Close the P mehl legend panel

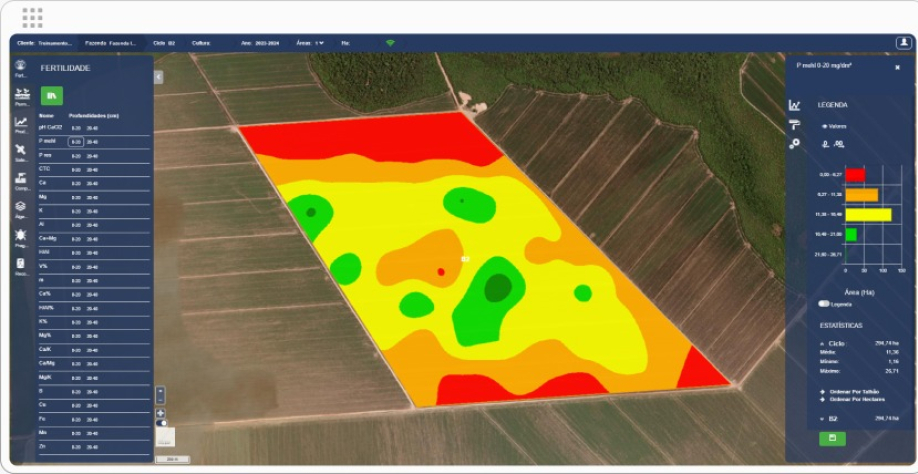point(898,67)
